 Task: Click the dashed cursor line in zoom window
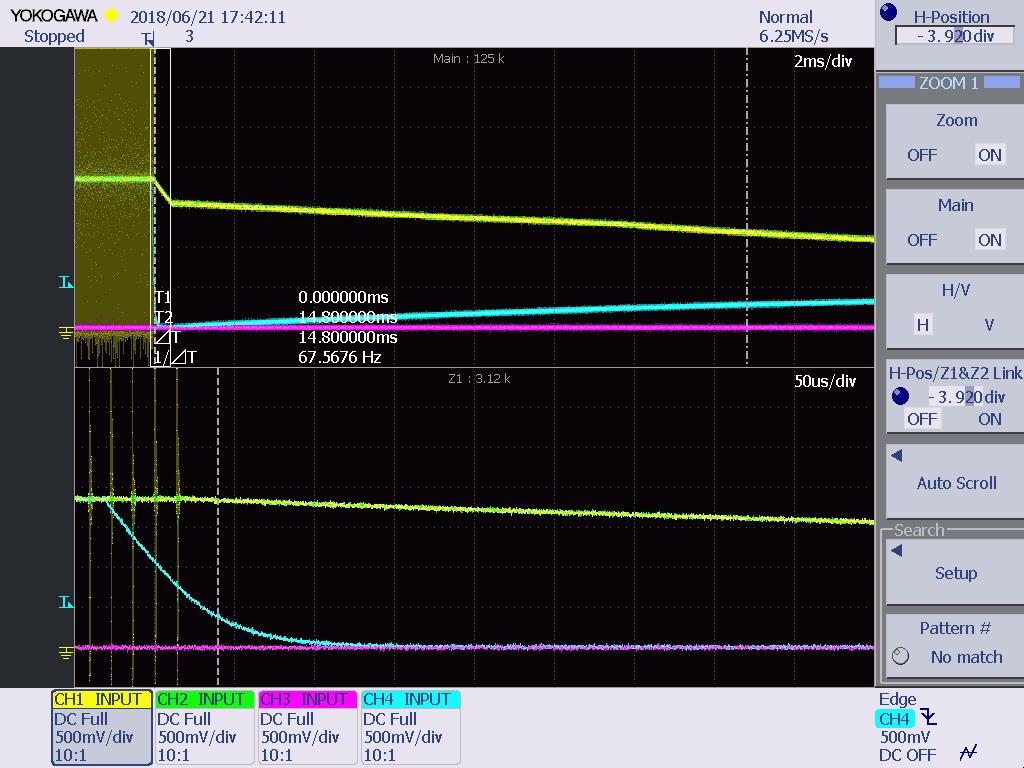[217, 526]
